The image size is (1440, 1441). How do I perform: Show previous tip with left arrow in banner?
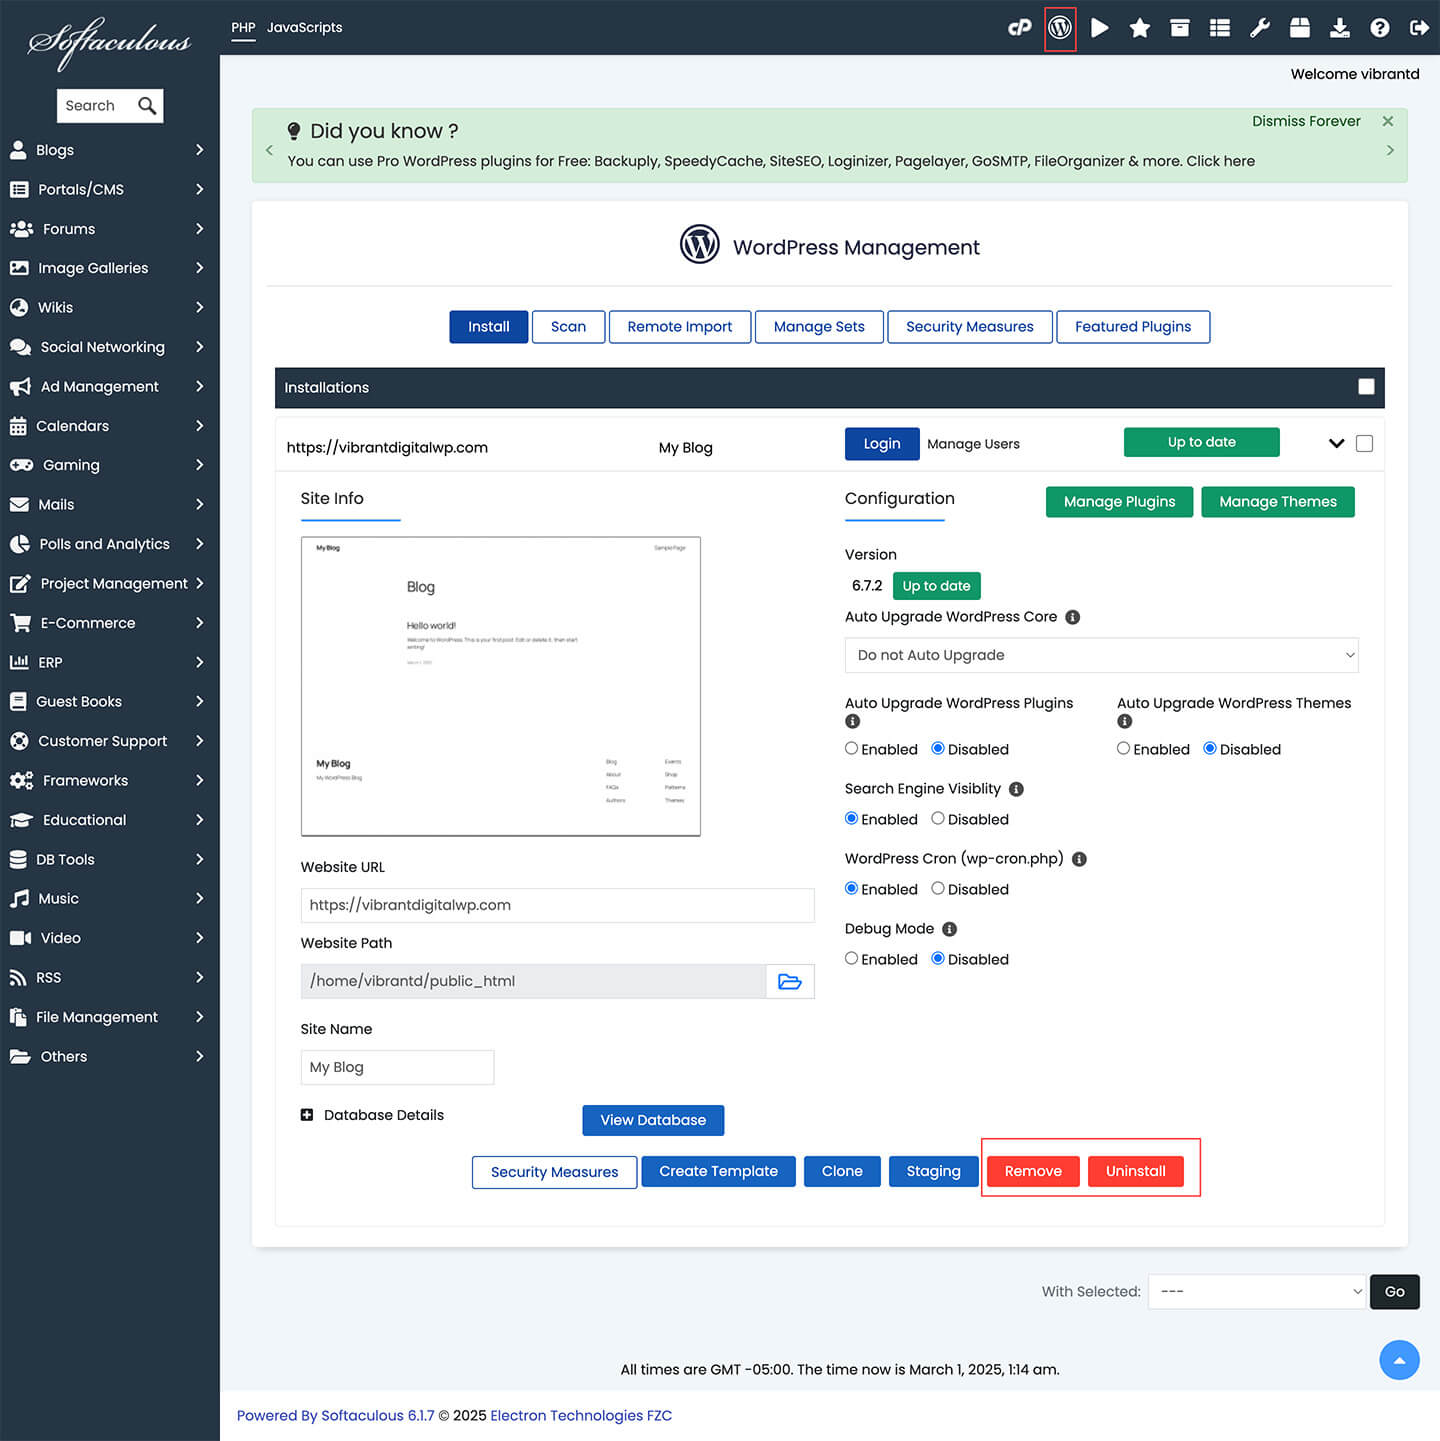coord(269,150)
